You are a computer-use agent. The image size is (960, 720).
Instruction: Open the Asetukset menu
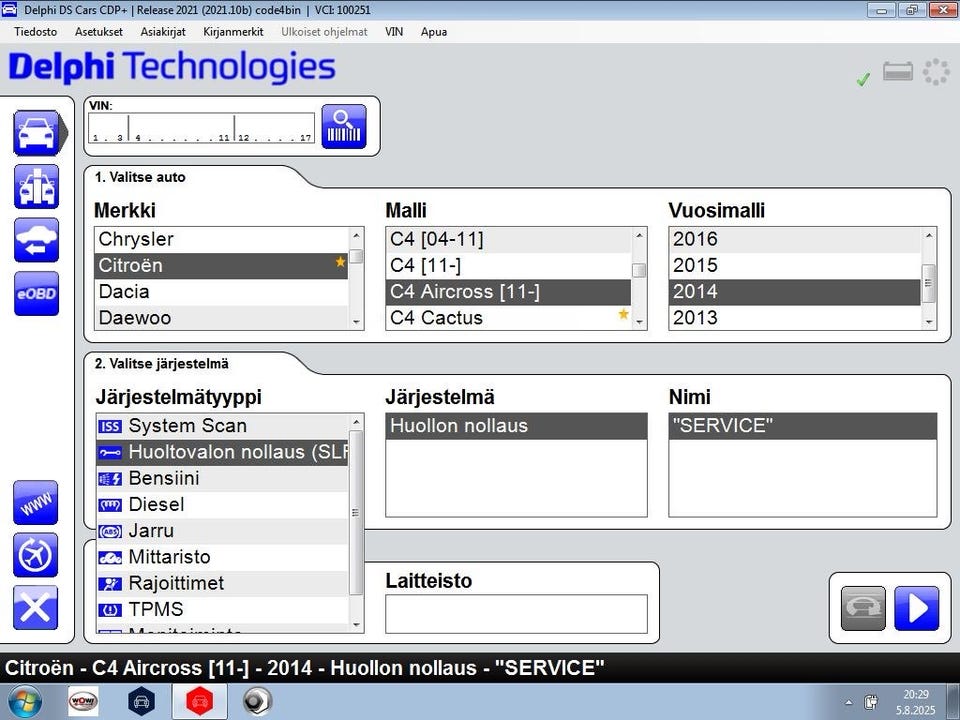tap(99, 32)
